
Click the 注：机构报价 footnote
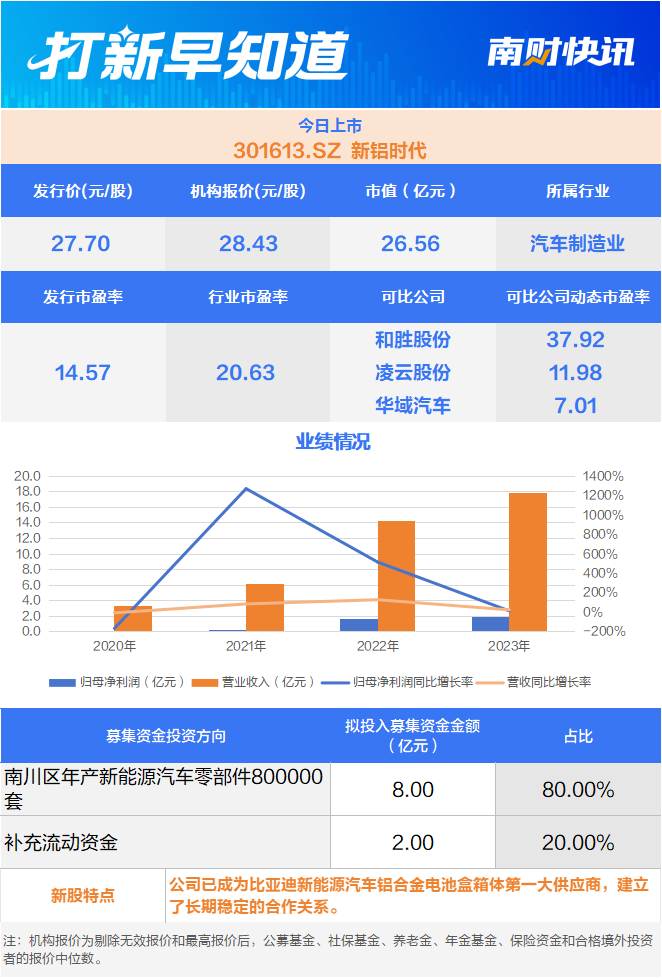327,949
